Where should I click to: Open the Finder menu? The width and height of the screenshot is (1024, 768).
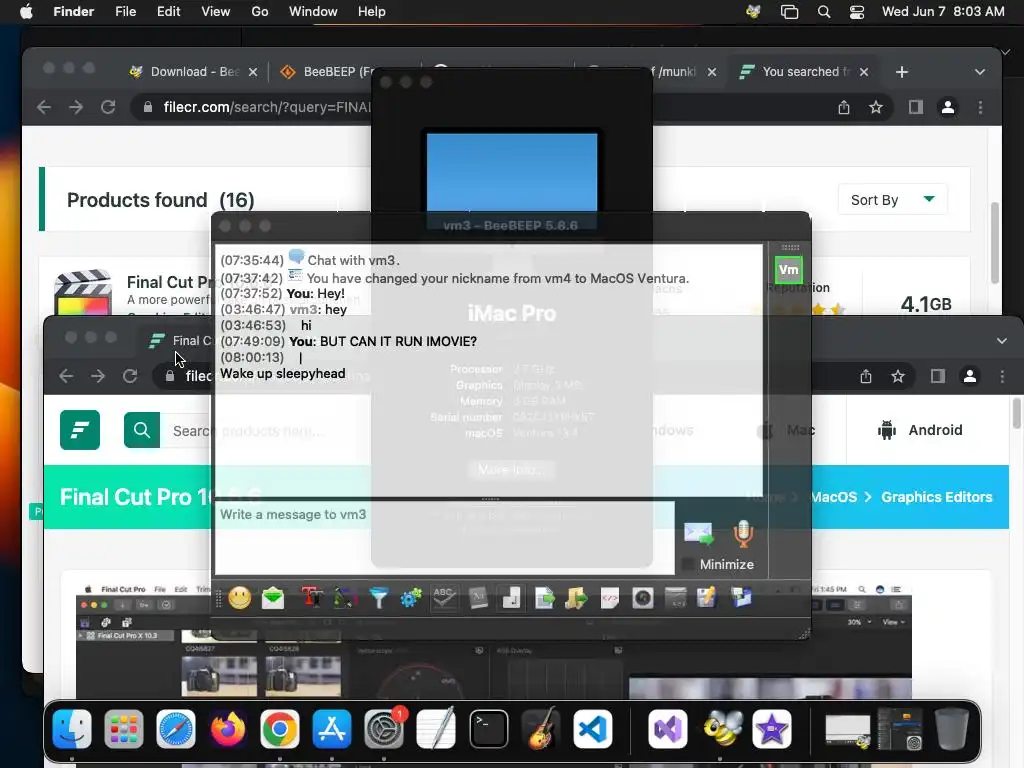pyautogui.click(x=73, y=12)
